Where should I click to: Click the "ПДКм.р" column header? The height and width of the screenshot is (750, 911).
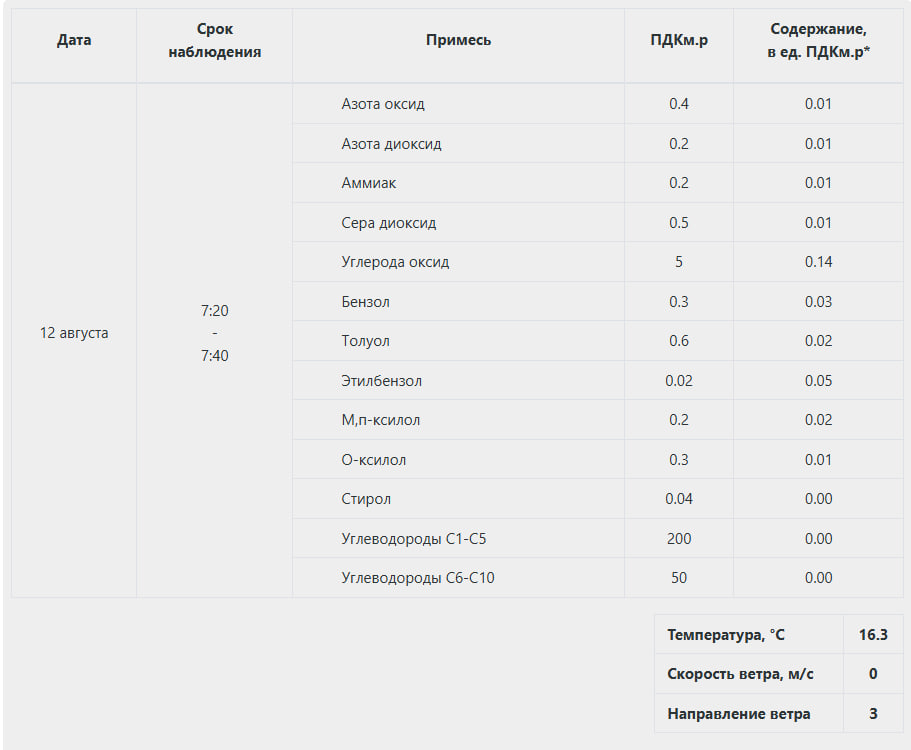679,41
